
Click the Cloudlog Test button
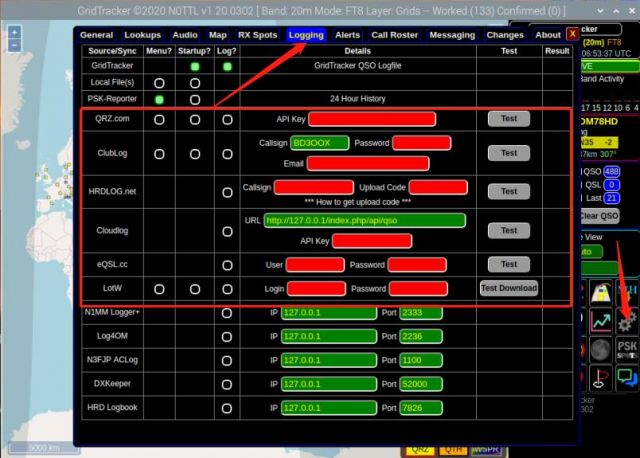[x=509, y=231]
